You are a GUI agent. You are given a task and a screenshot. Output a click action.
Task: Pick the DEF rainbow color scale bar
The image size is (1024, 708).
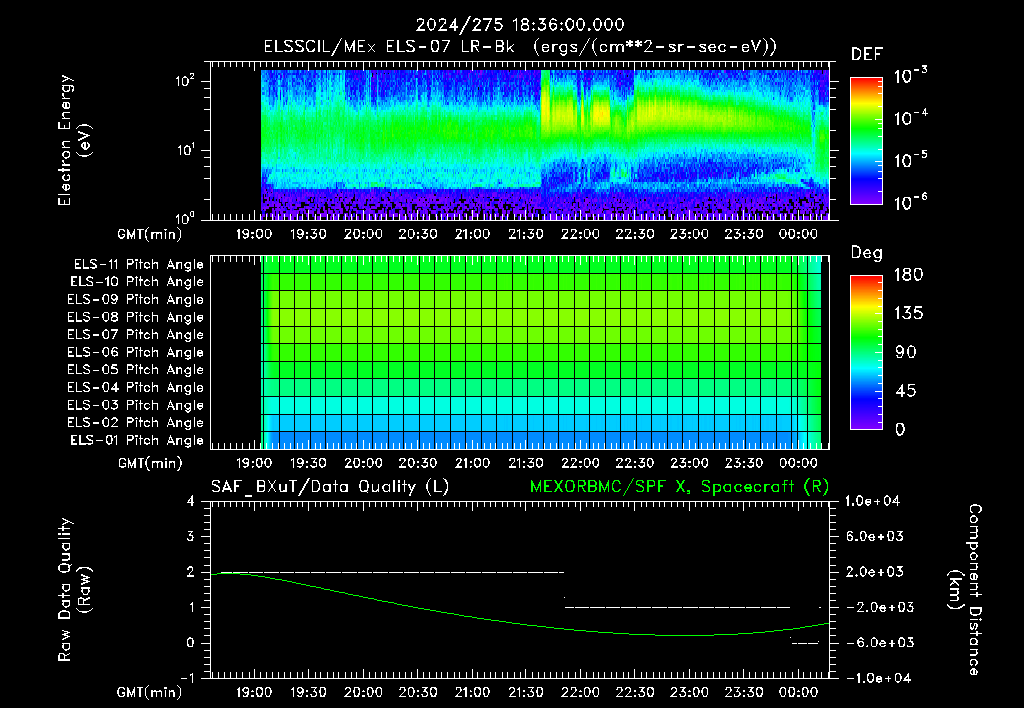pyautogui.click(x=866, y=141)
